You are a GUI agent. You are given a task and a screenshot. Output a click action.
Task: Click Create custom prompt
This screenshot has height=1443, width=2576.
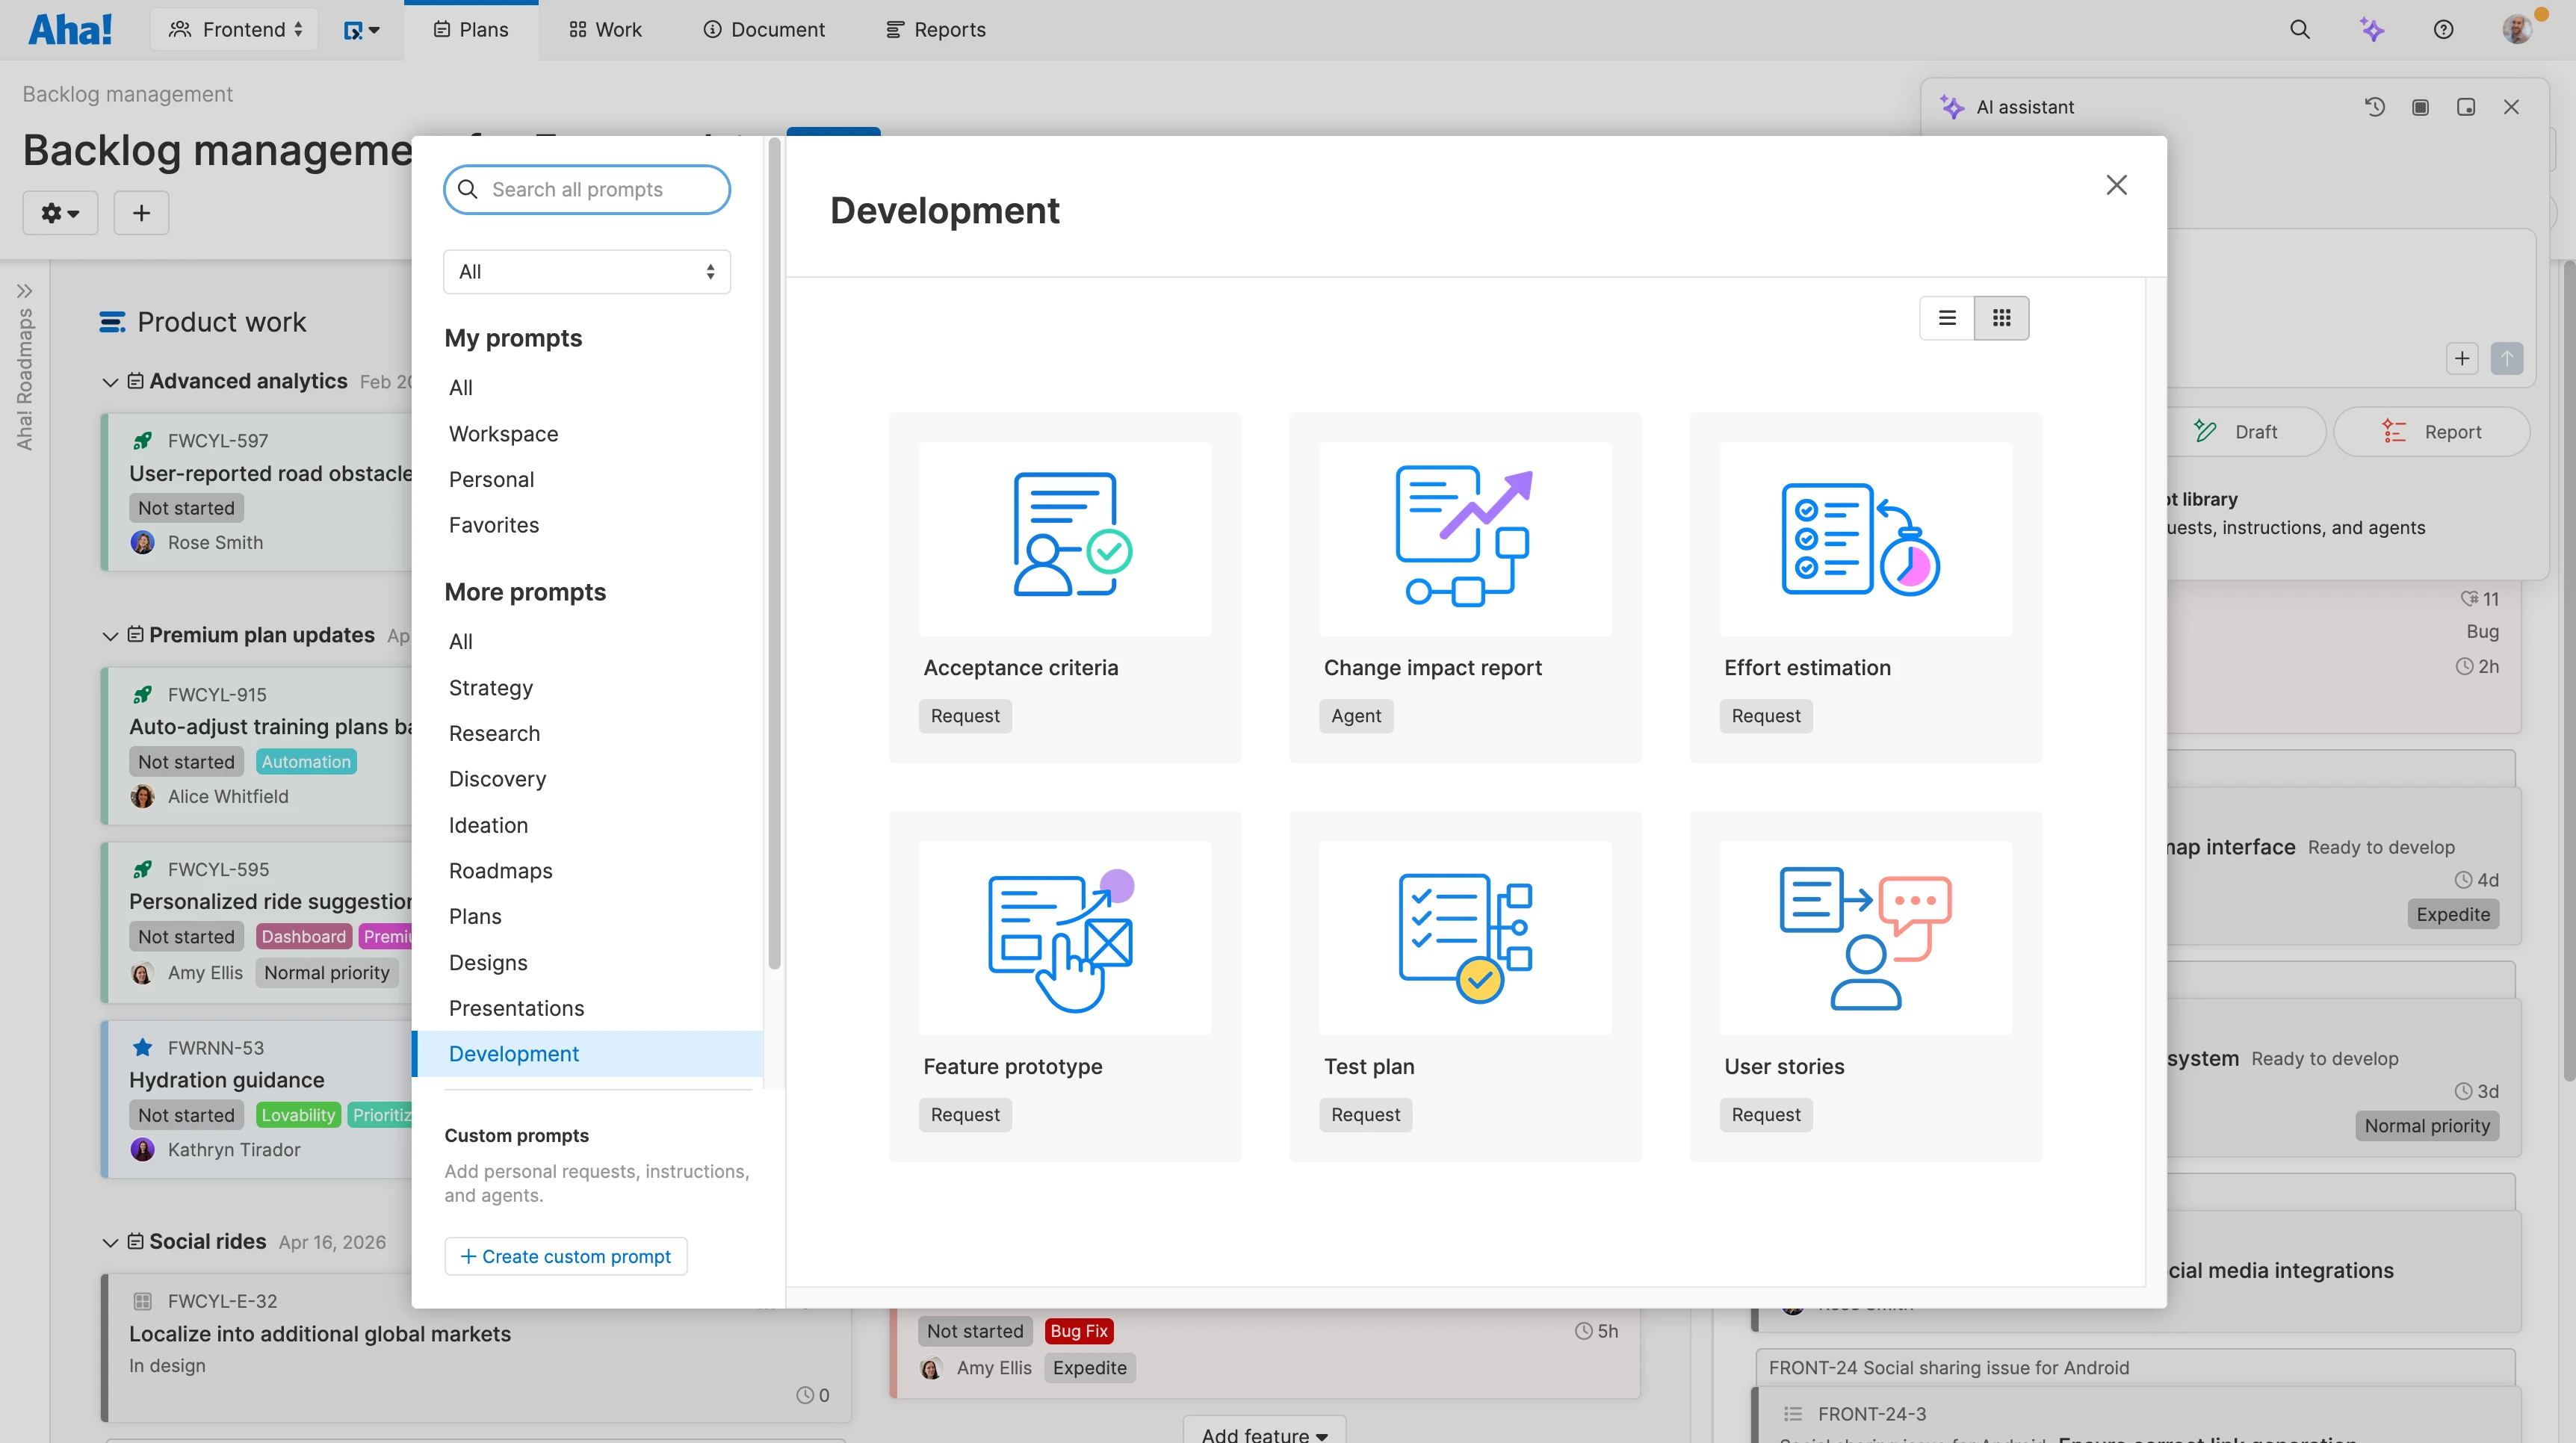(x=565, y=1256)
